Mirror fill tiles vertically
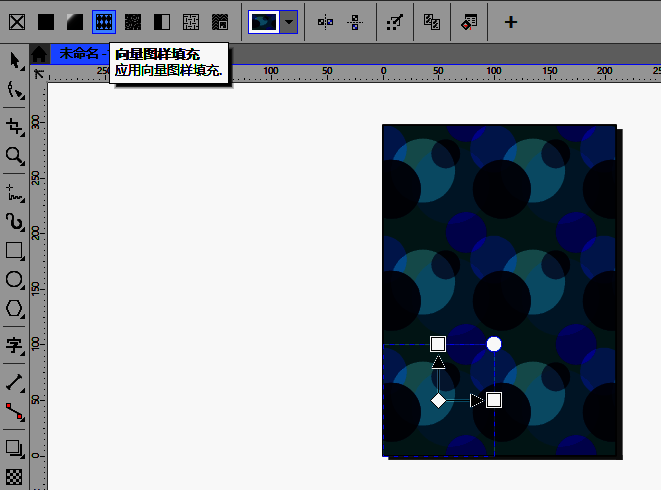This screenshot has width=661, height=490. pyautogui.click(x=355, y=21)
